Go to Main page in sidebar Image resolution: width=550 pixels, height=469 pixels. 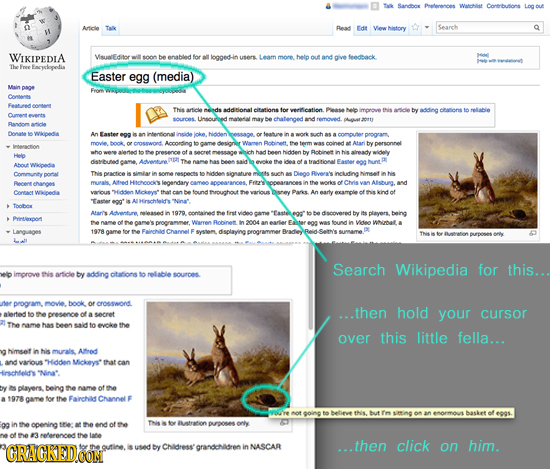pyautogui.click(x=21, y=87)
